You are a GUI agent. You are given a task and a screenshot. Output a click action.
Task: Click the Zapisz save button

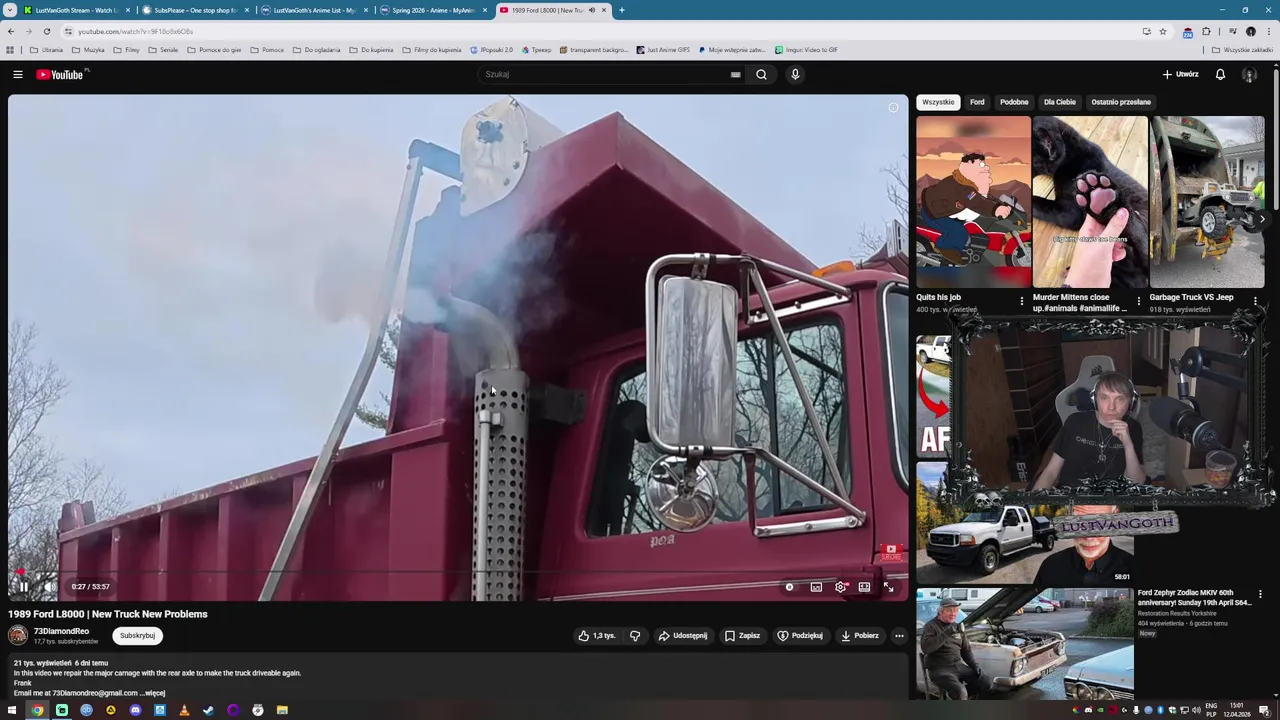[x=743, y=635]
